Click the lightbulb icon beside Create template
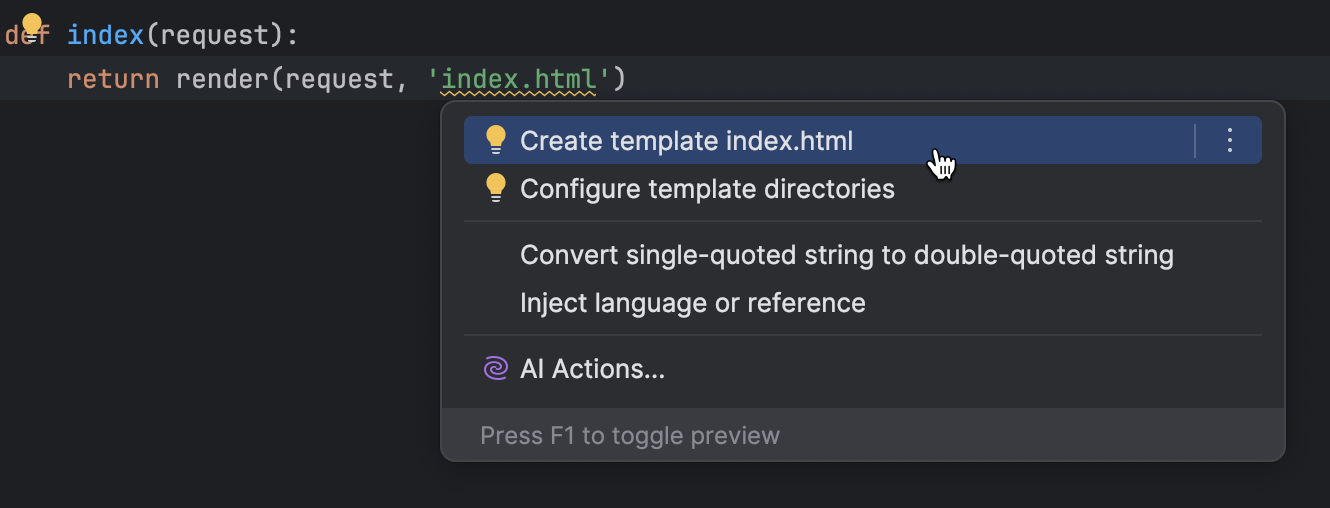This screenshot has width=1330, height=508. point(496,141)
